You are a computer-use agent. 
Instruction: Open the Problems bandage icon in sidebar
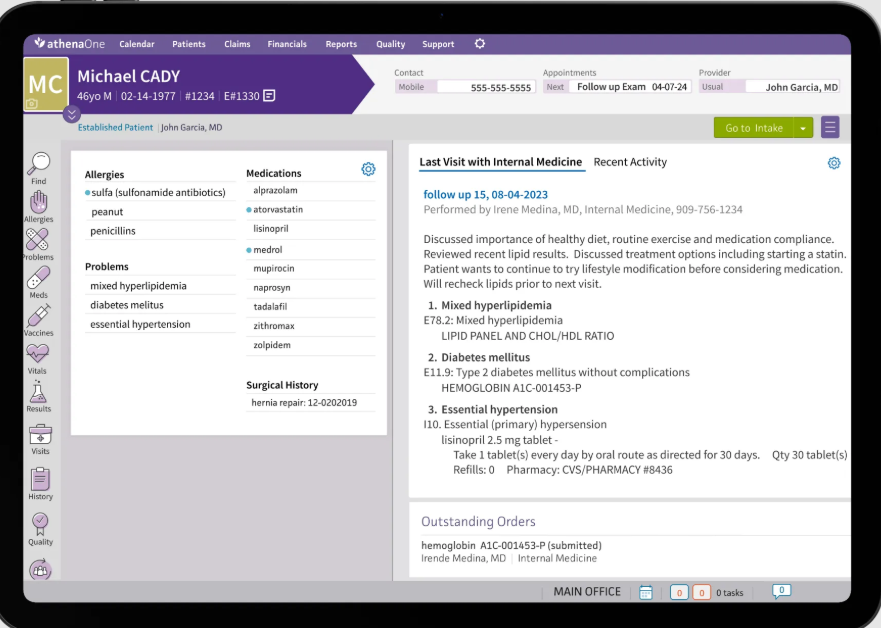click(37, 240)
